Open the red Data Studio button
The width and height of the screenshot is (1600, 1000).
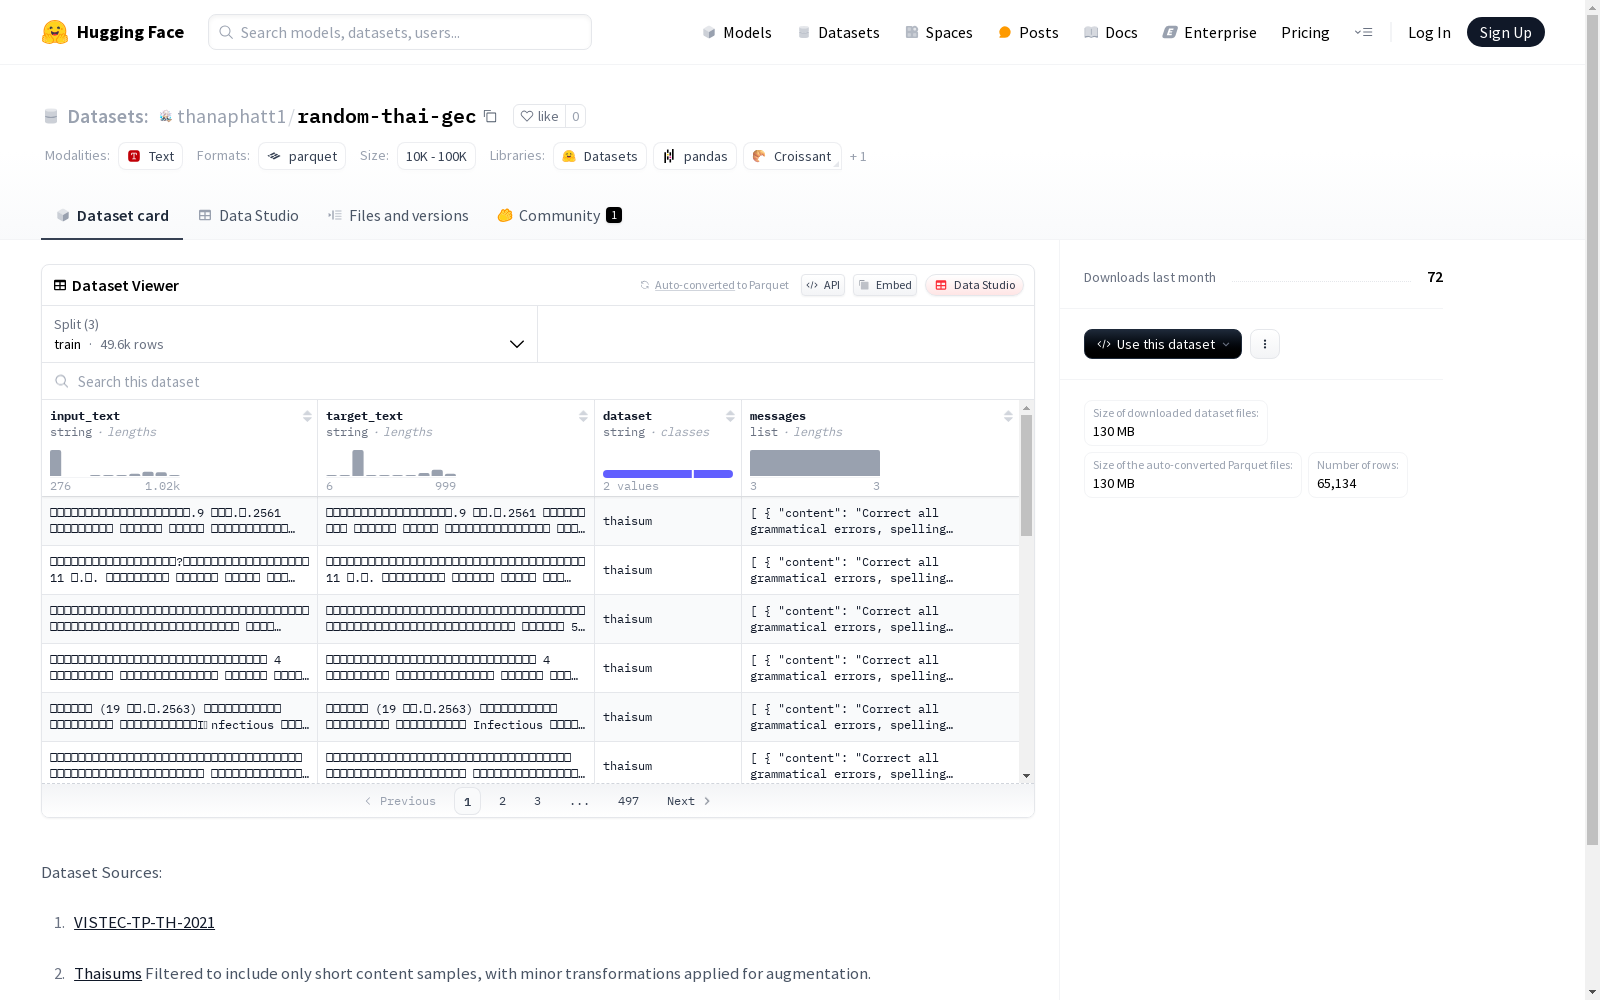tap(975, 285)
